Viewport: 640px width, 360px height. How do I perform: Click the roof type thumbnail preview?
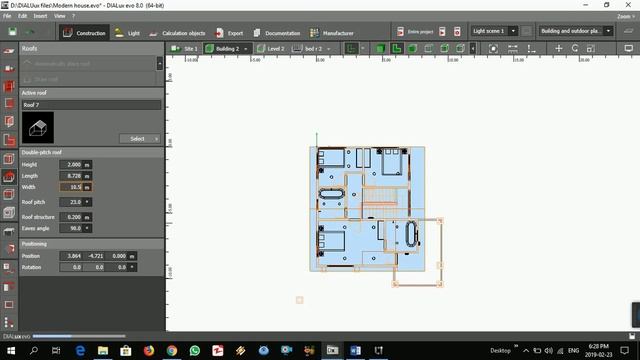pyautogui.click(x=38, y=127)
